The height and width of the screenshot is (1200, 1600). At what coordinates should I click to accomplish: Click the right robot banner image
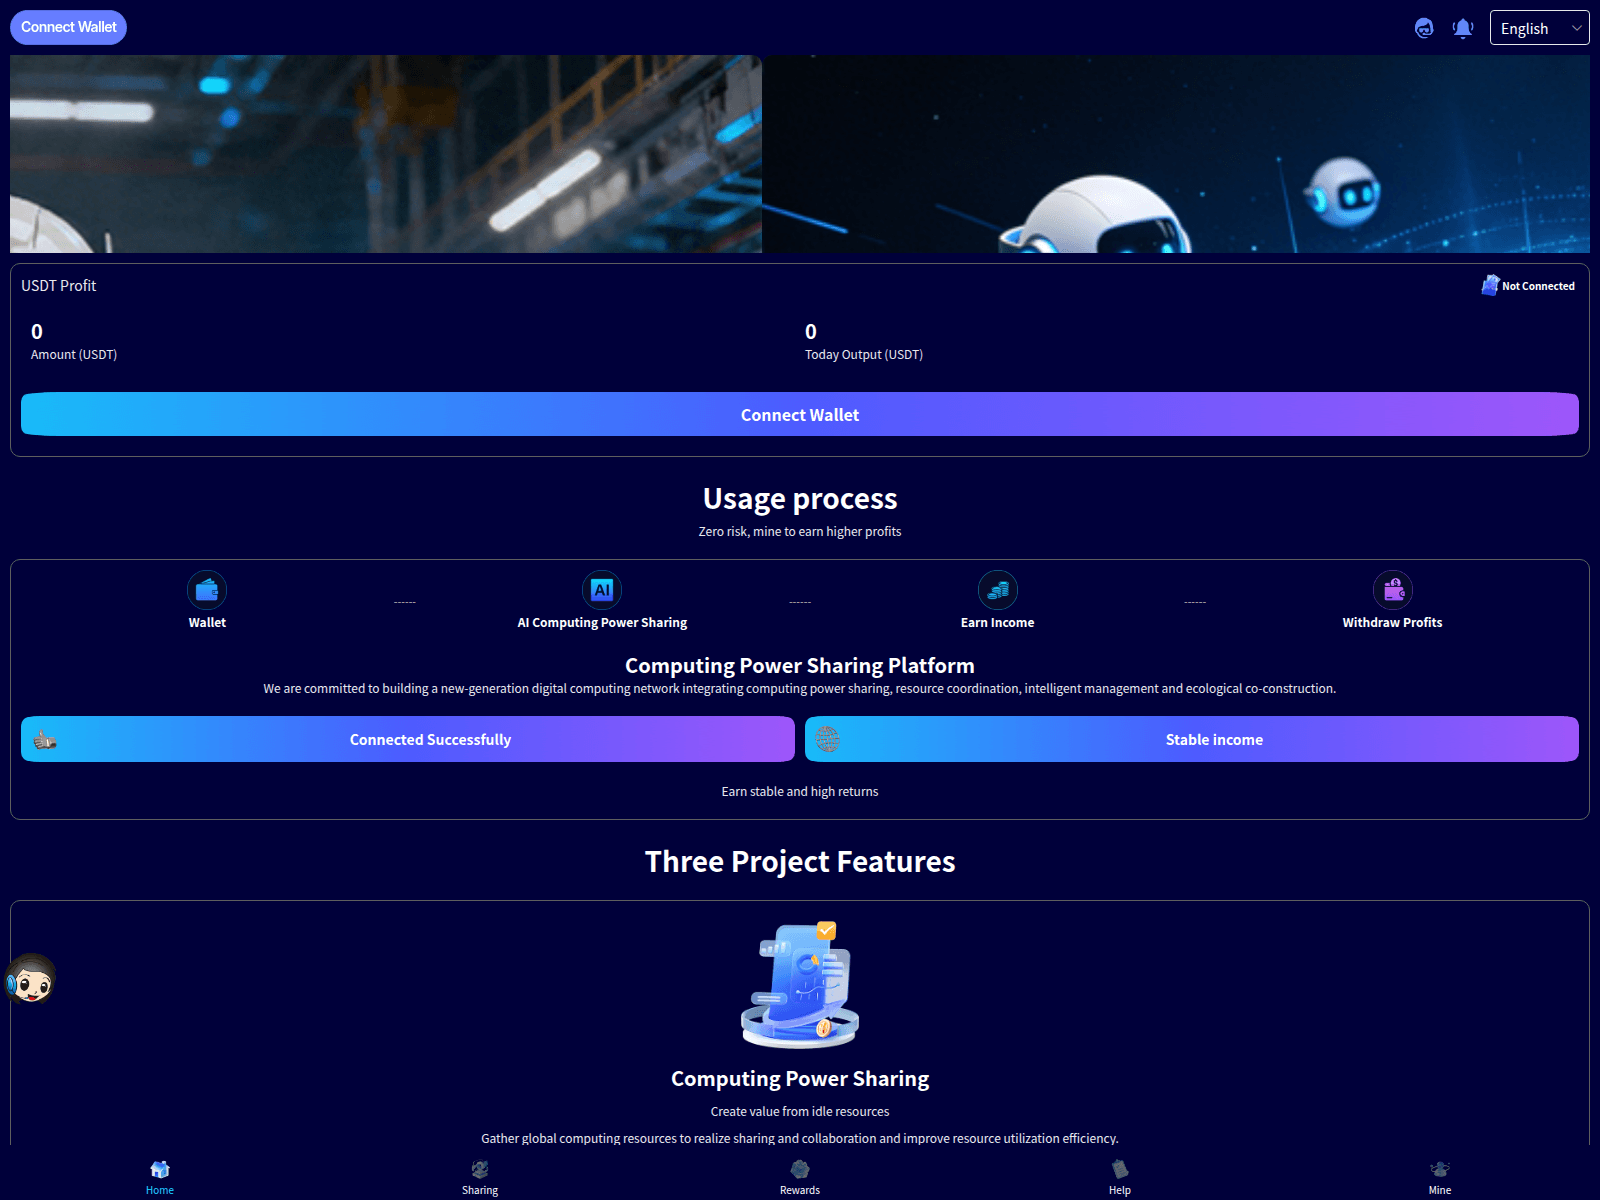(x=1176, y=154)
